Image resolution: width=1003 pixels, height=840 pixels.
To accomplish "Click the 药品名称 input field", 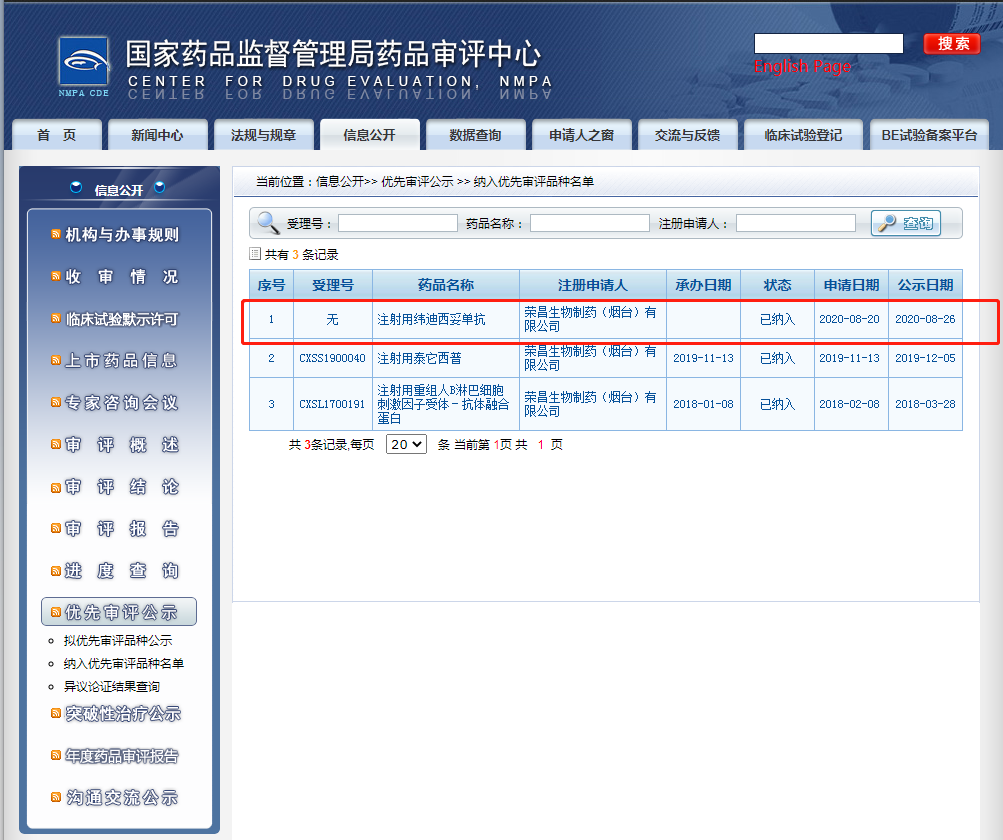I will [590, 223].
